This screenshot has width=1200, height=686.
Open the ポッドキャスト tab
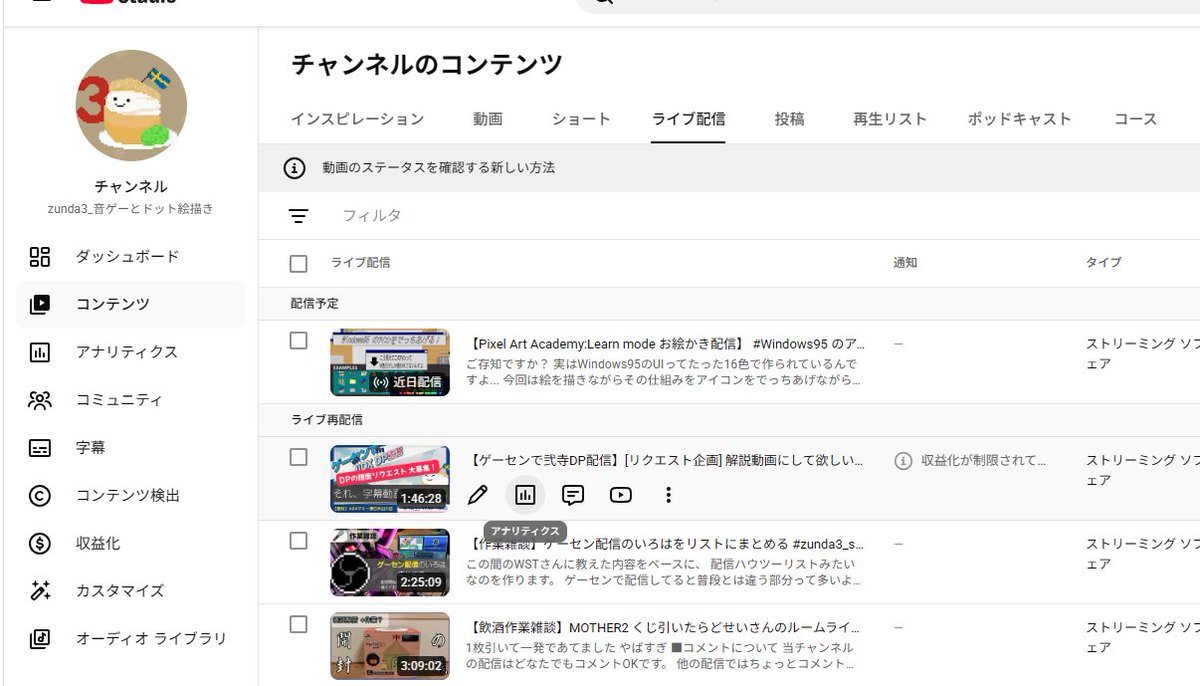point(1019,119)
